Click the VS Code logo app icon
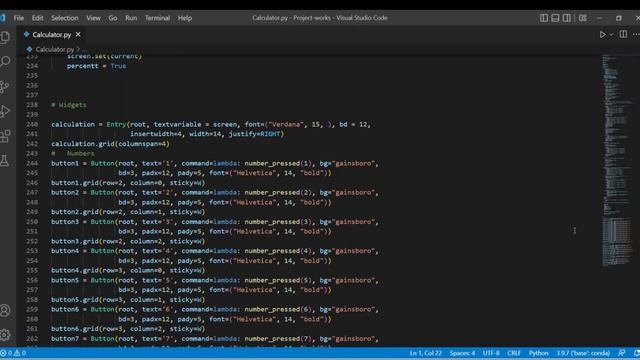Screen dimensions: 640x360 click(x=2, y=18)
